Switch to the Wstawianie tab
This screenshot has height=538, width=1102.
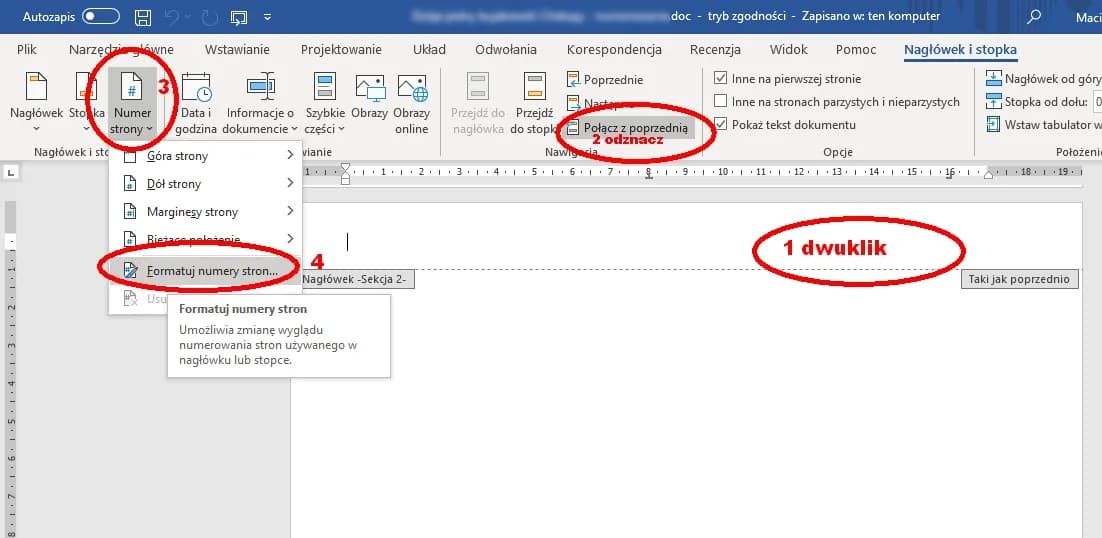point(237,50)
